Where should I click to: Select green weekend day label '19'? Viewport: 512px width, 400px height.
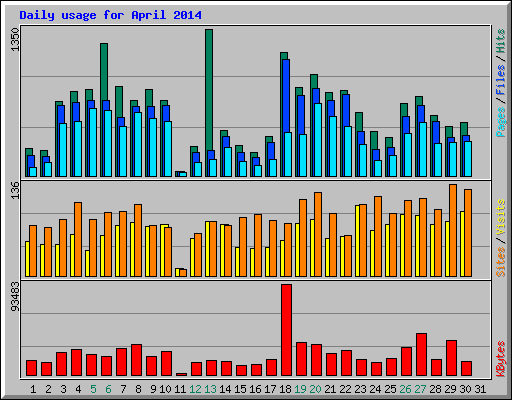pos(300,389)
